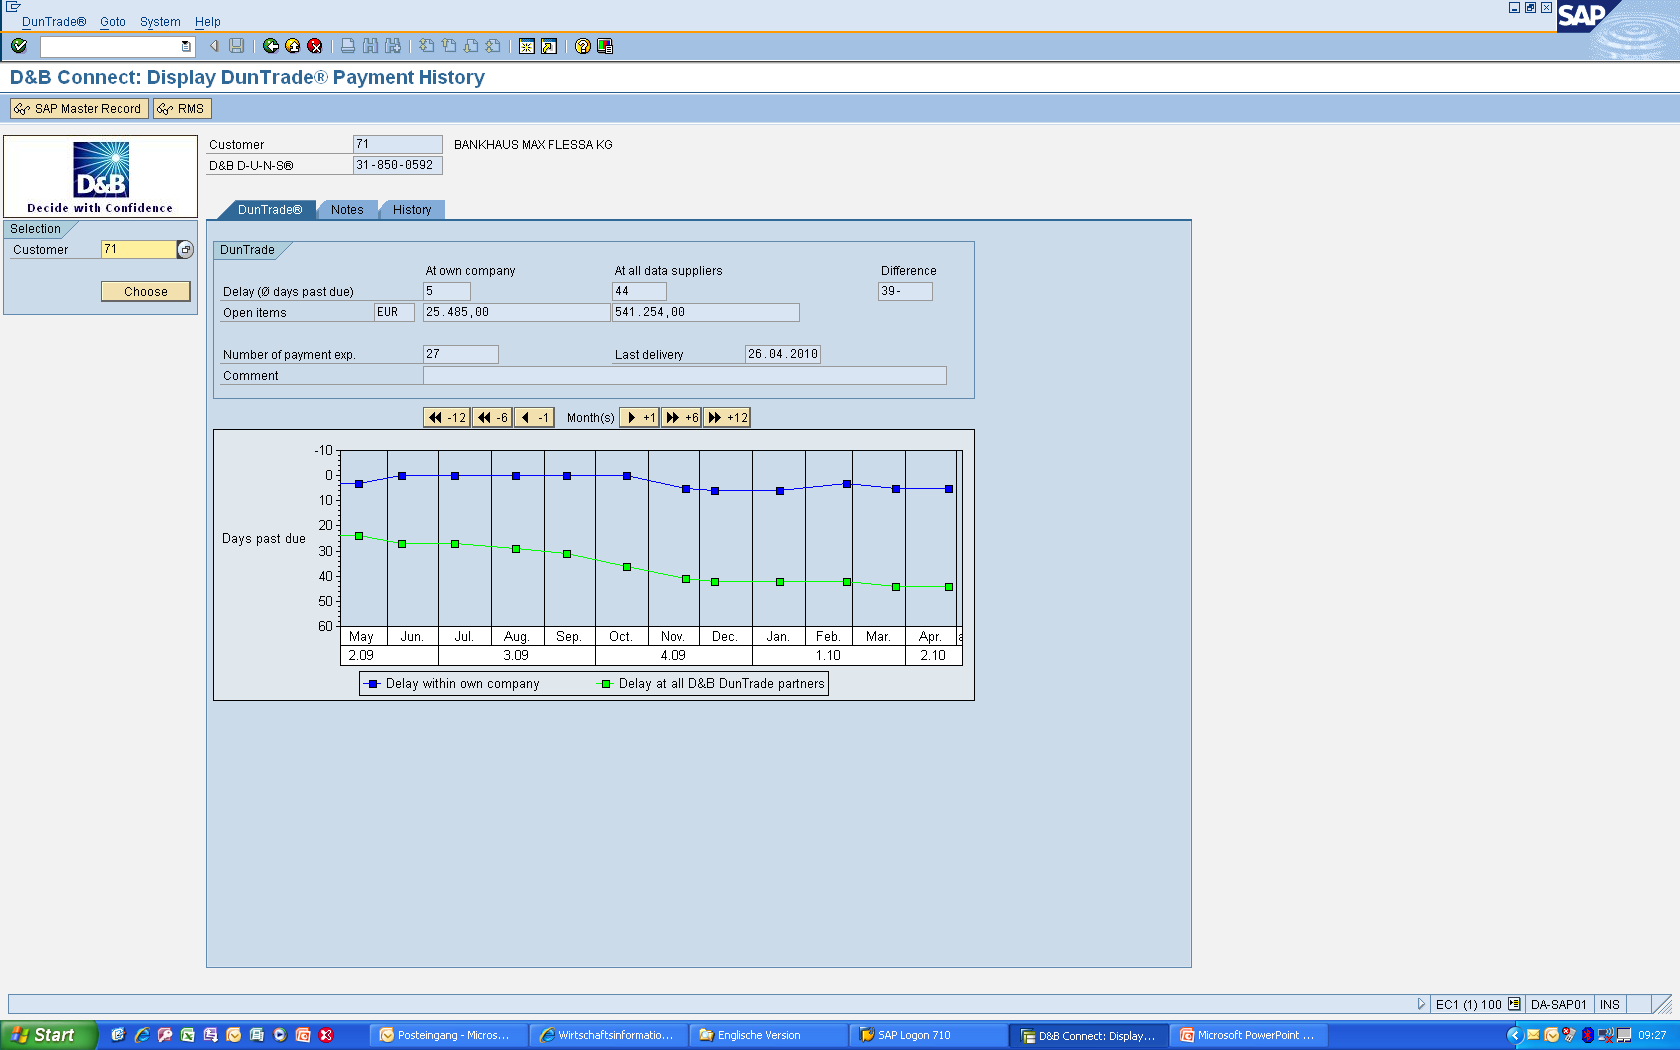This screenshot has height=1050, width=1680.
Task: Move chart forward 1 month
Action: [640, 418]
